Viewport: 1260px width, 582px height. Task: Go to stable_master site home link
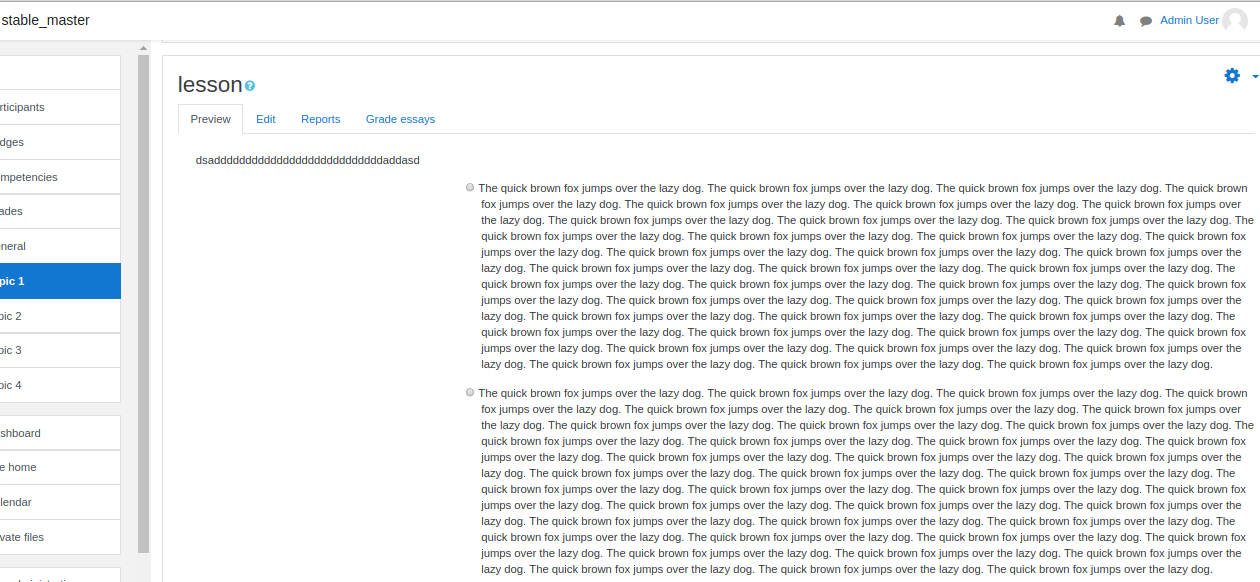tap(46, 20)
